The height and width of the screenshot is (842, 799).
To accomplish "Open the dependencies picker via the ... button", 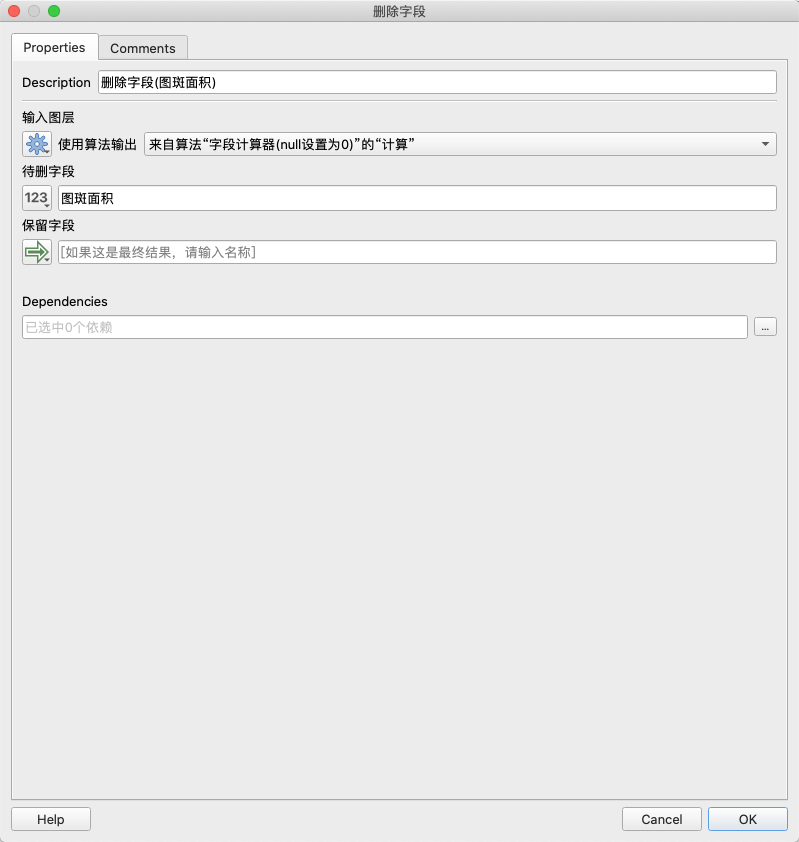I will click(x=765, y=327).
